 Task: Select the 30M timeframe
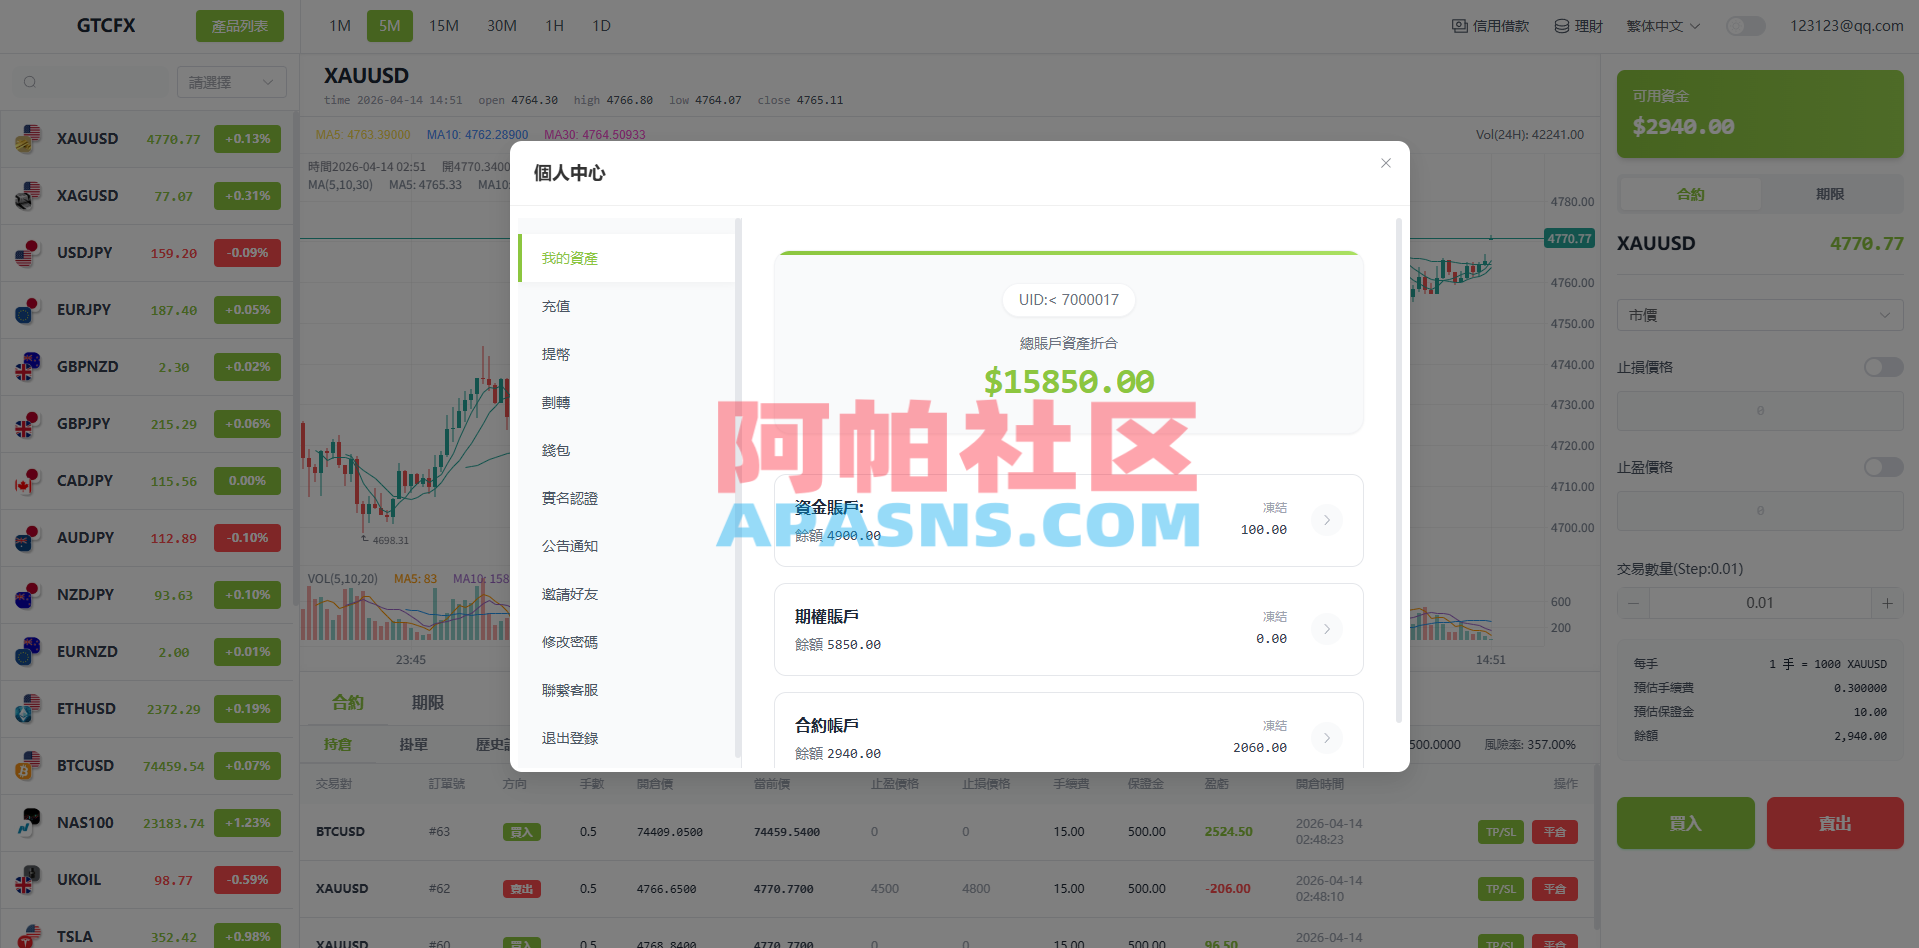point(502,26)
